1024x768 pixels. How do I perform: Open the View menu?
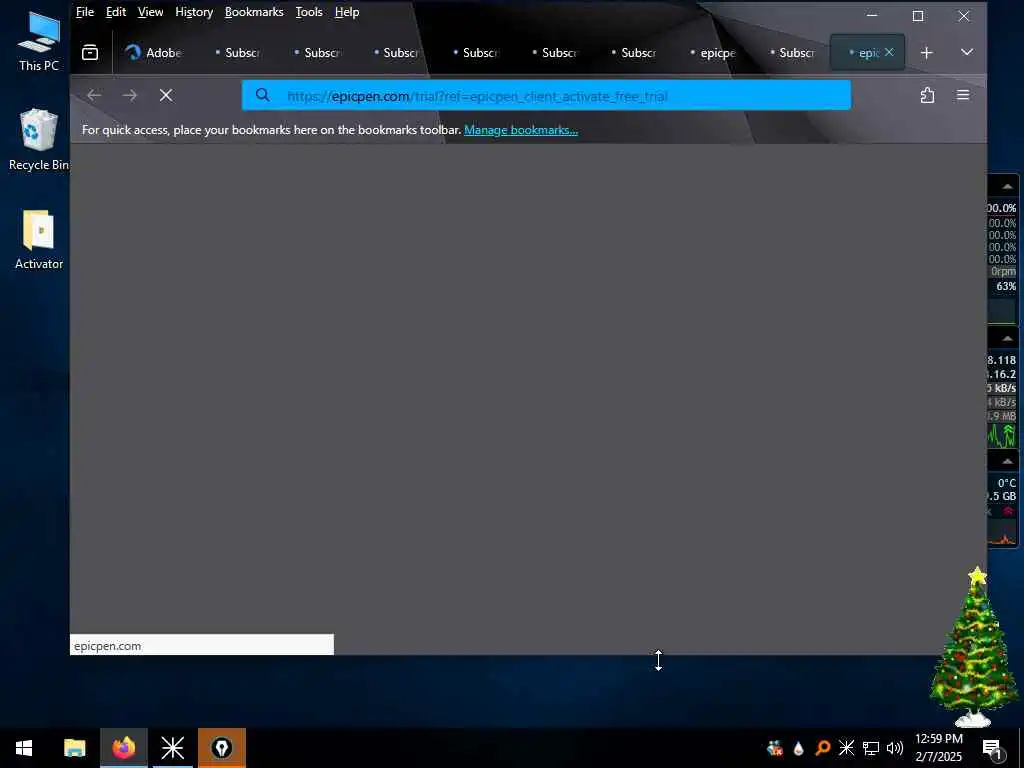[x=150, y=12]
